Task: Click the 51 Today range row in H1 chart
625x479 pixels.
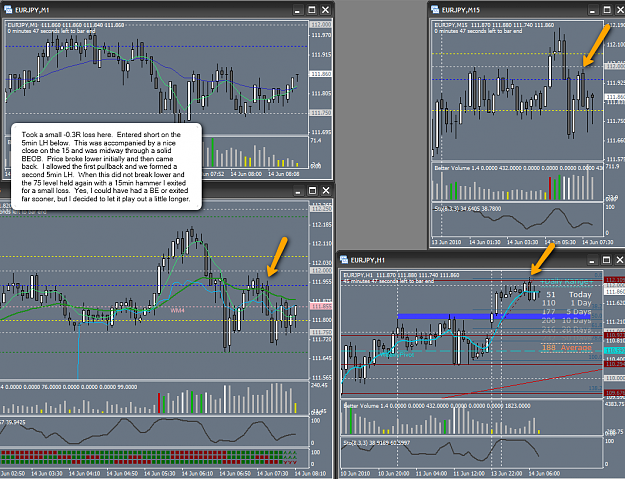Action: click(568, 294)
